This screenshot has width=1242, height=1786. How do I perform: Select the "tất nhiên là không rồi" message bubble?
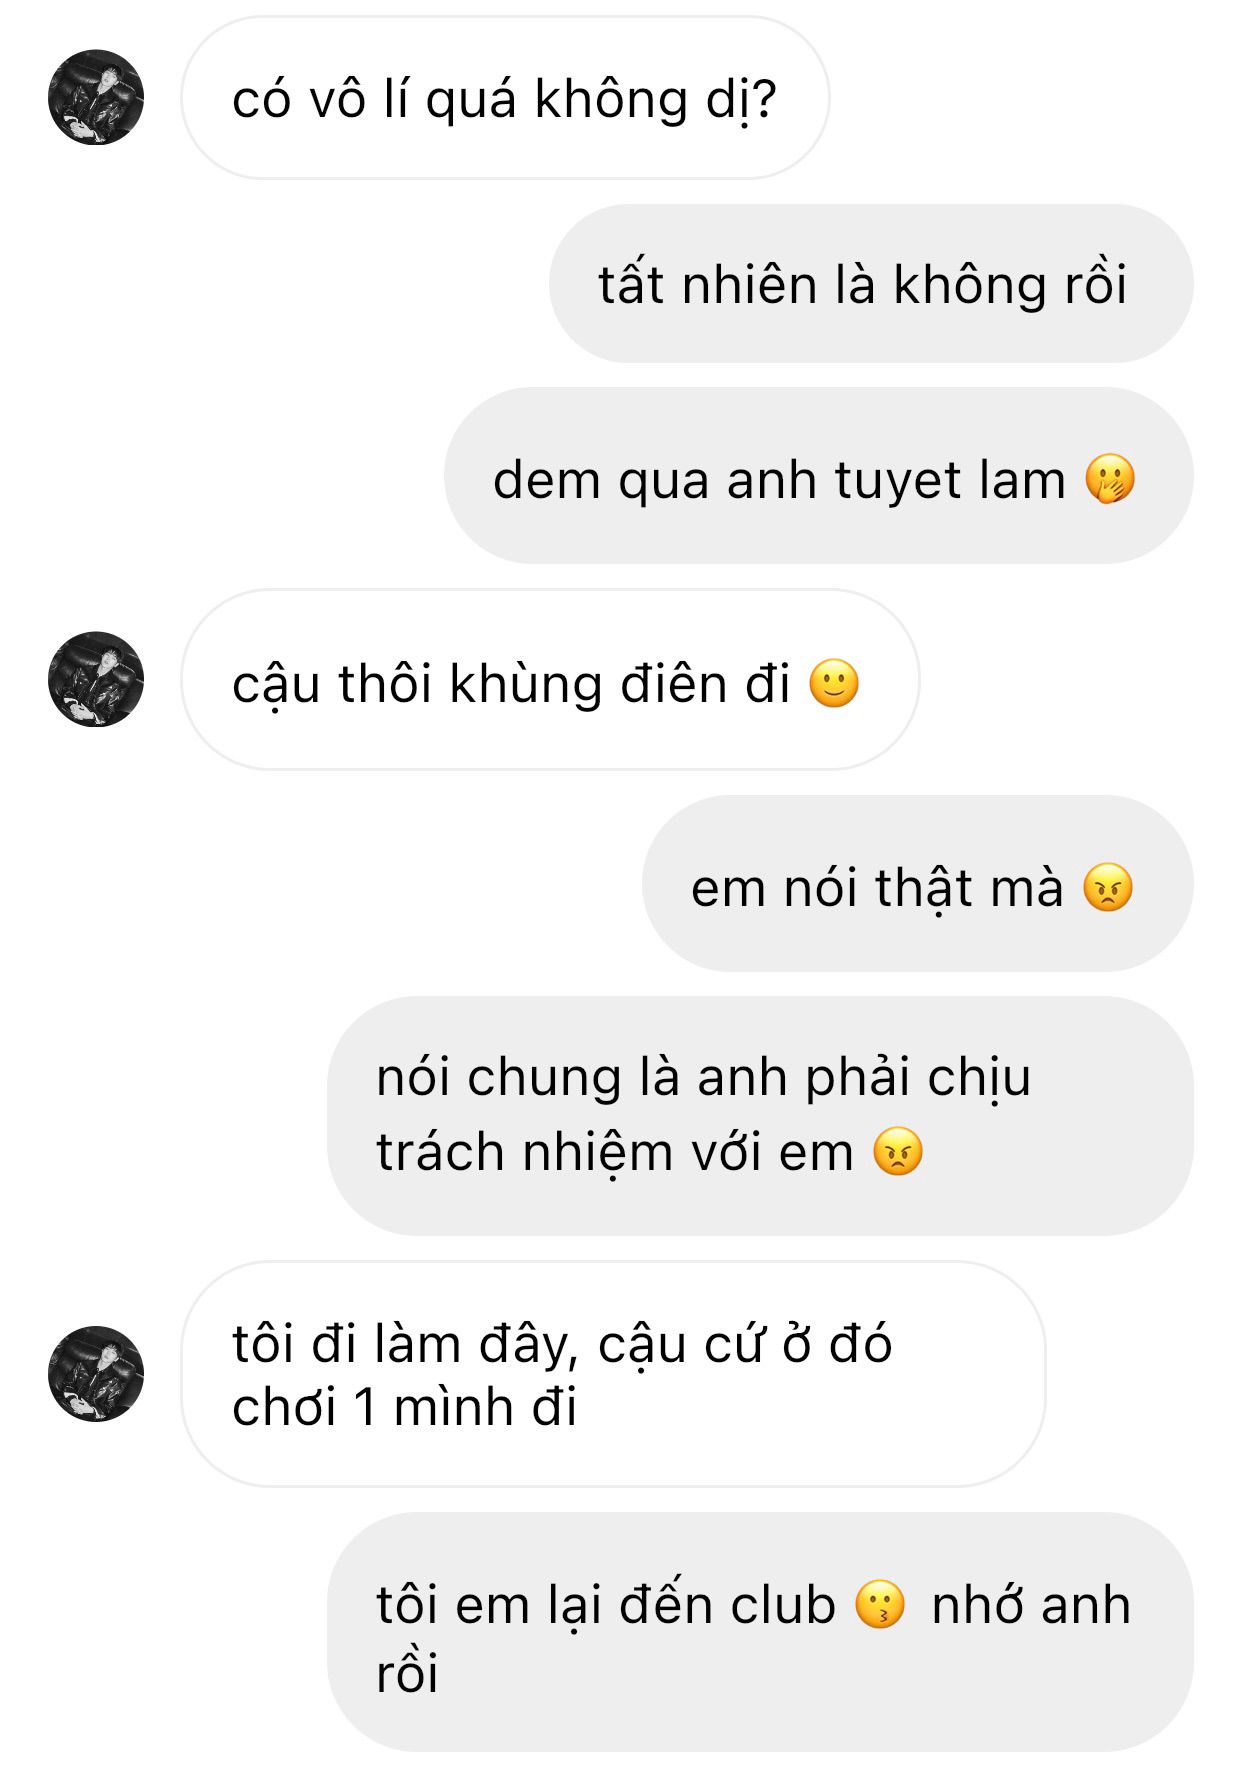coord(871,284)
